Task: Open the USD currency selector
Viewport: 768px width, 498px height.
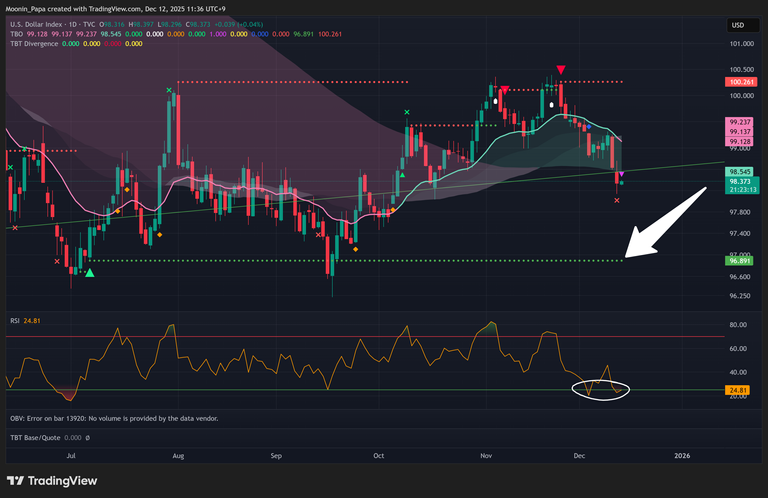Action: point(738,25)
